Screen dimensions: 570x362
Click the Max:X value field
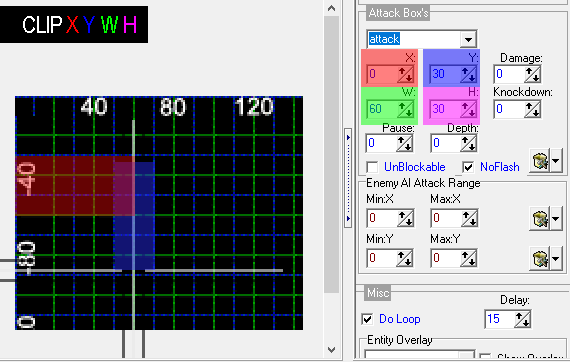tap(446, 218)
